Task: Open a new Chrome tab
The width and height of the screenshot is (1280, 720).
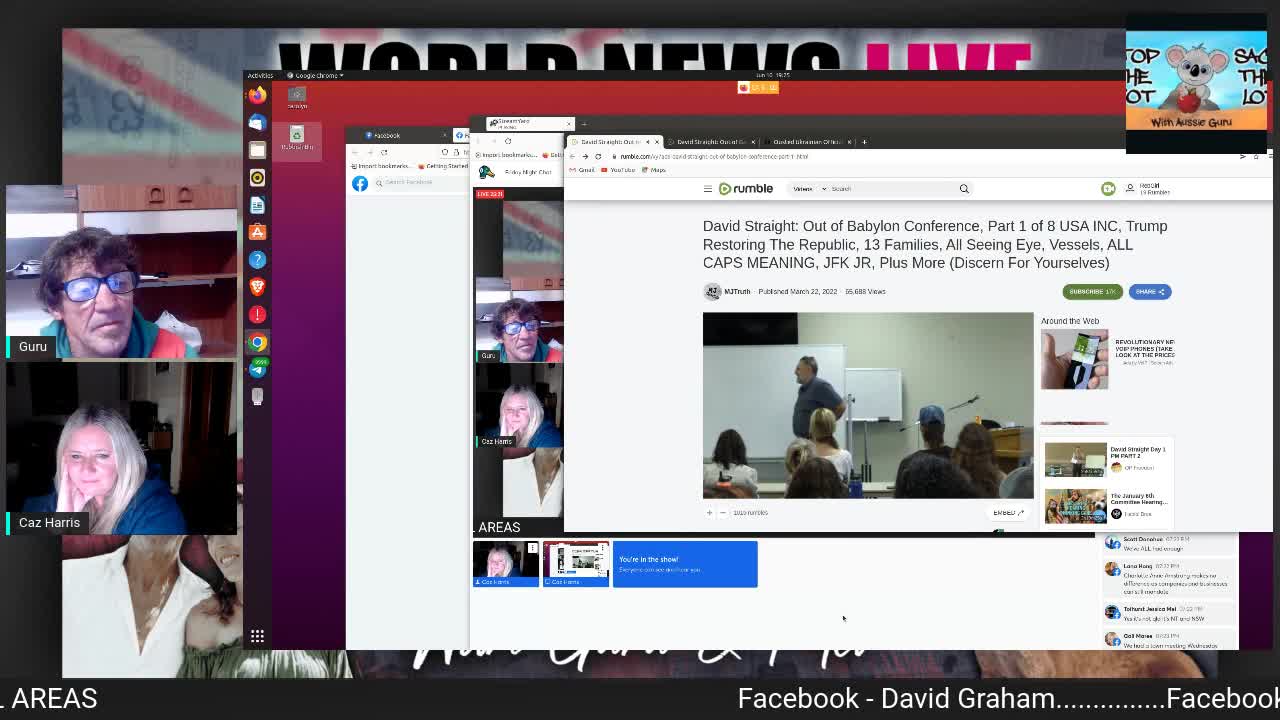Action: pos(864,142)
